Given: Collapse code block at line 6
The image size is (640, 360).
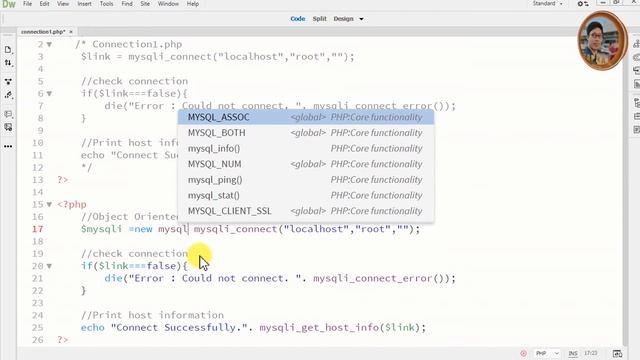Looking at the screenshot, I should tap(49, 93).
